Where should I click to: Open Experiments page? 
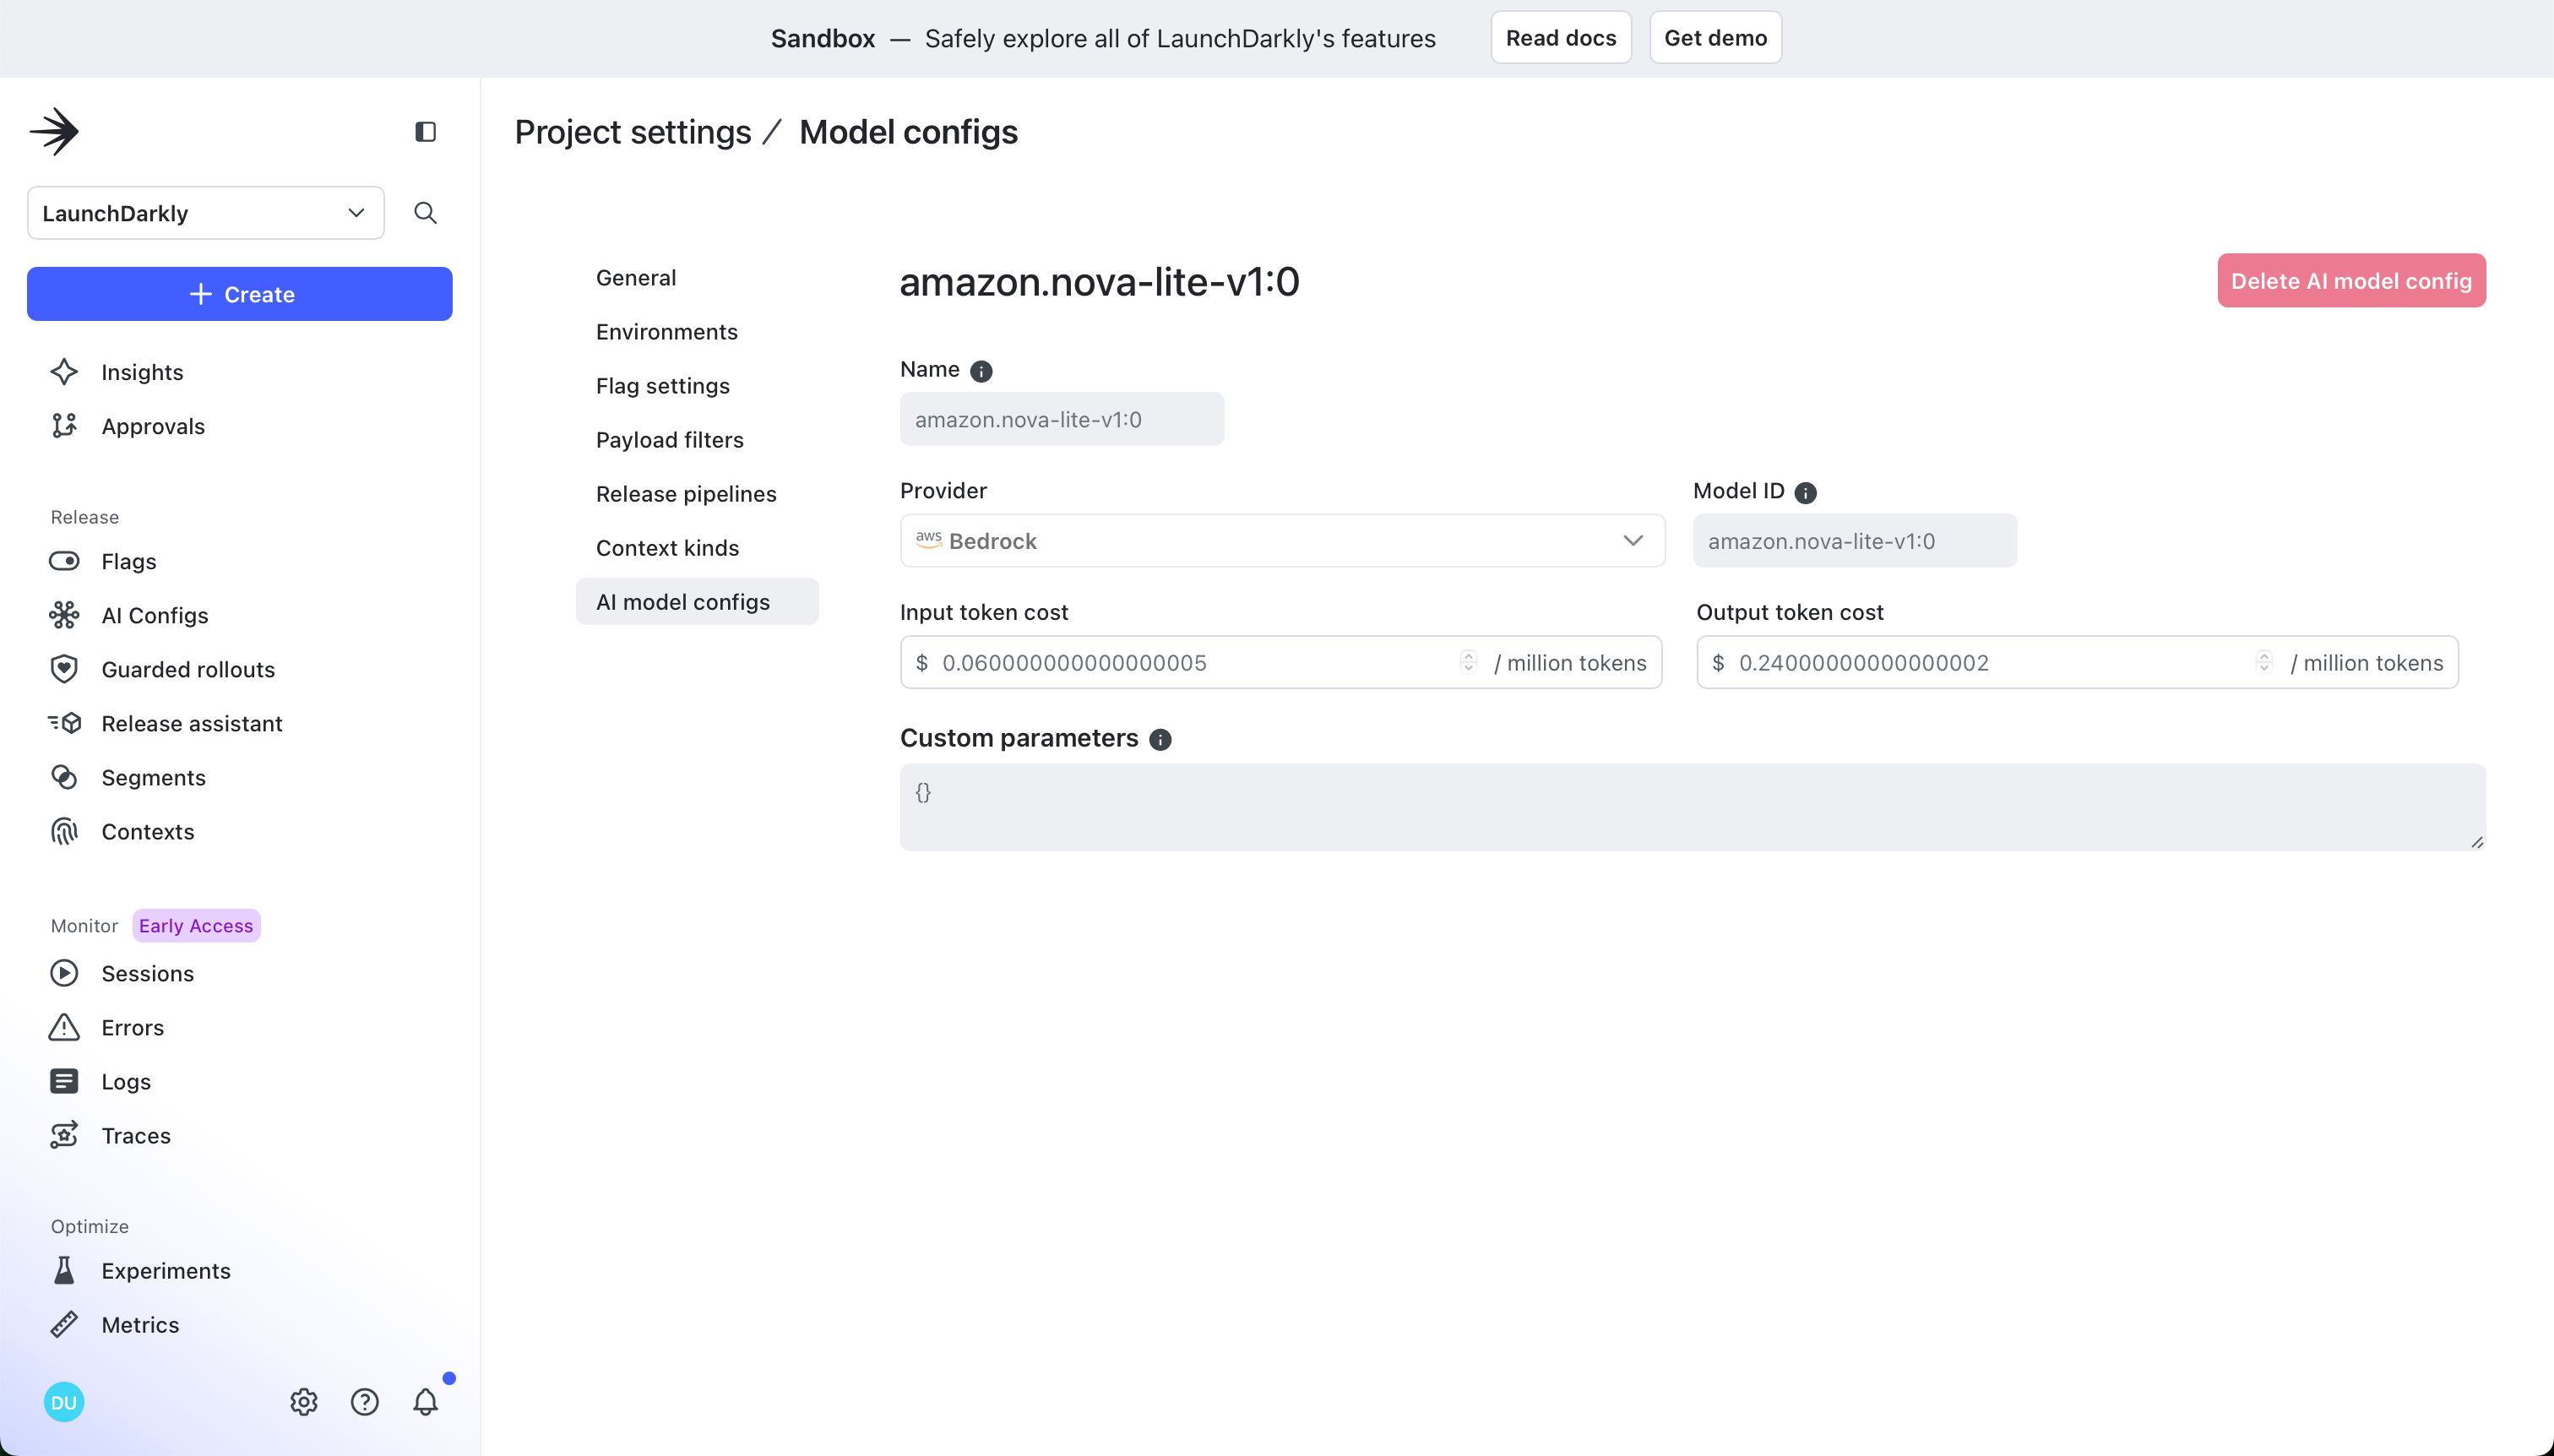[x=165, y=1270]
